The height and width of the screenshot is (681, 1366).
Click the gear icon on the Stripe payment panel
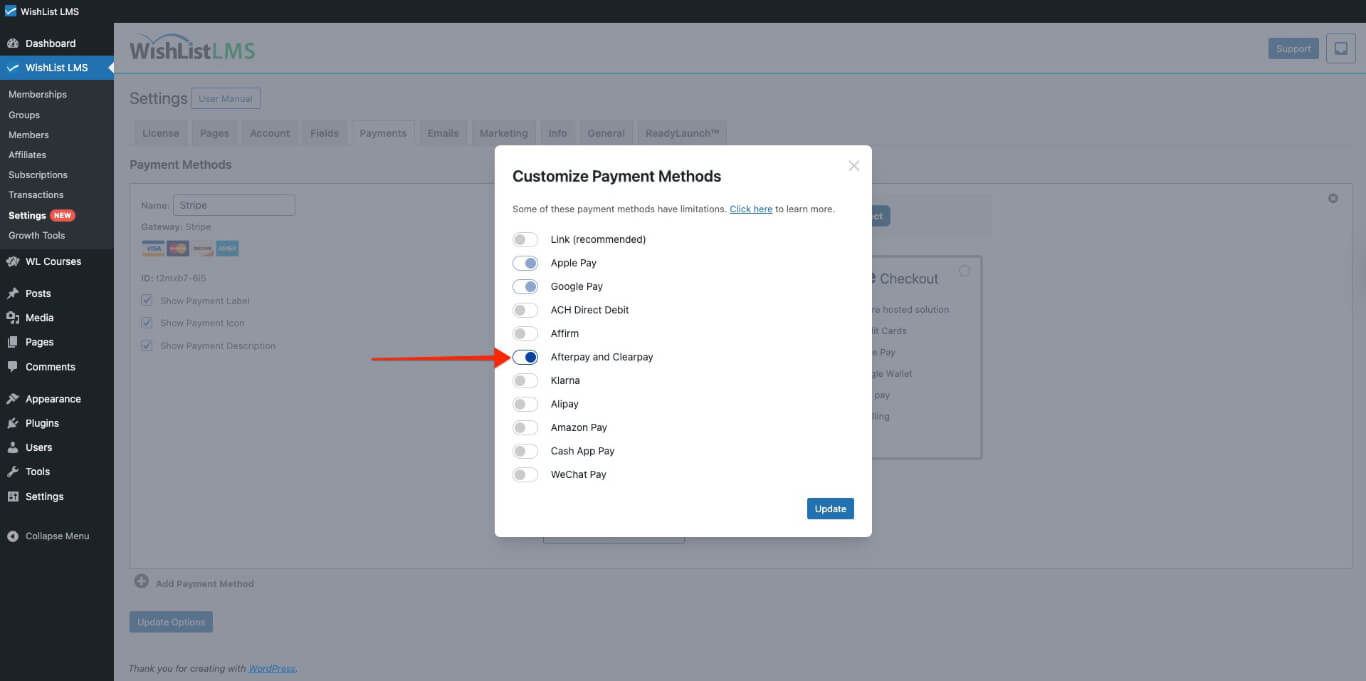[1332, 198]
